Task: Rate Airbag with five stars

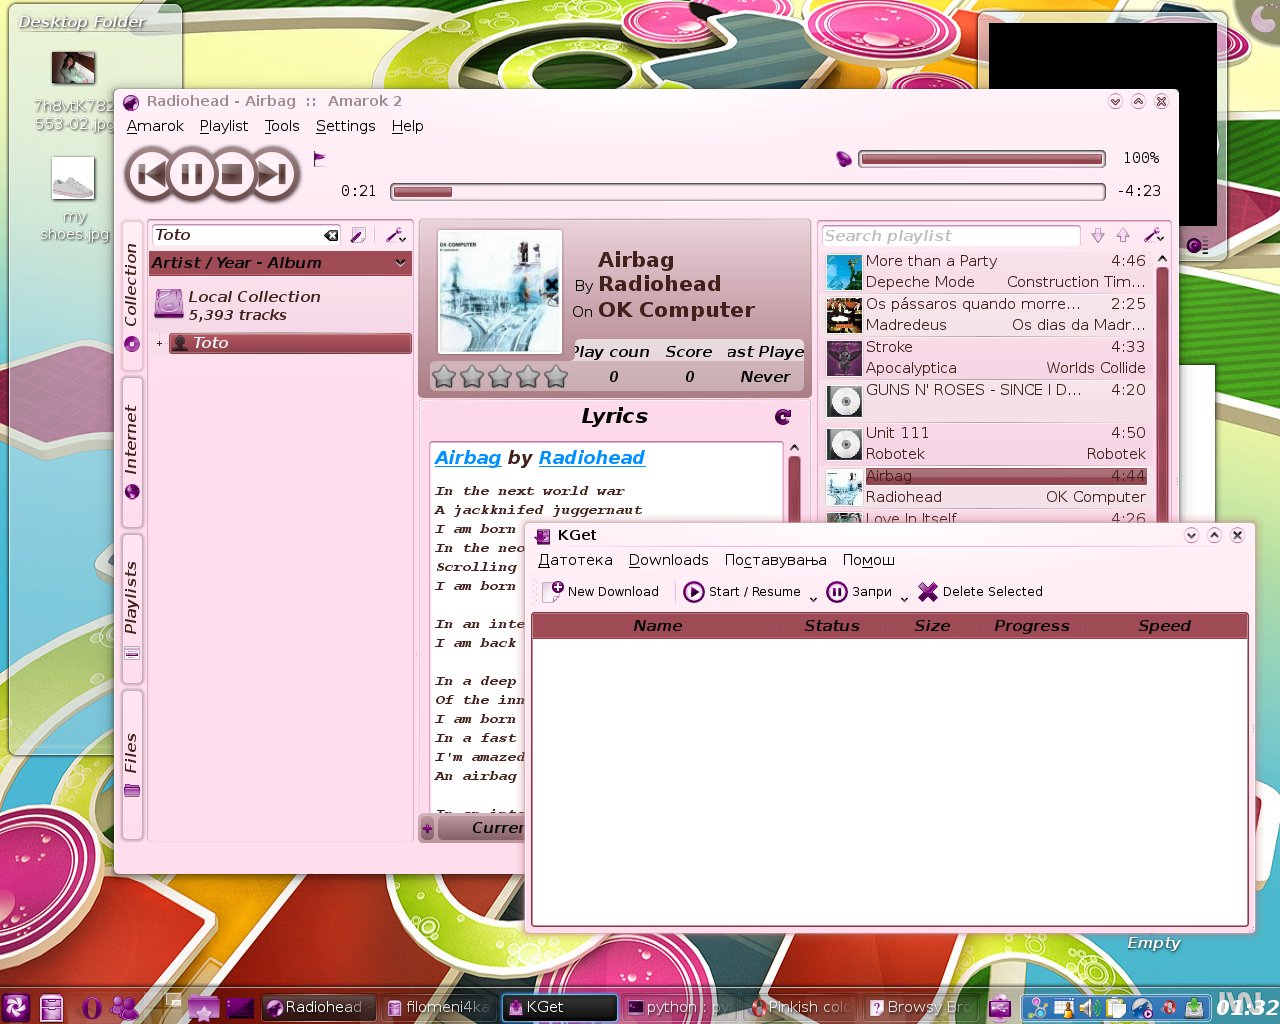Action: [x=556, y=377]
